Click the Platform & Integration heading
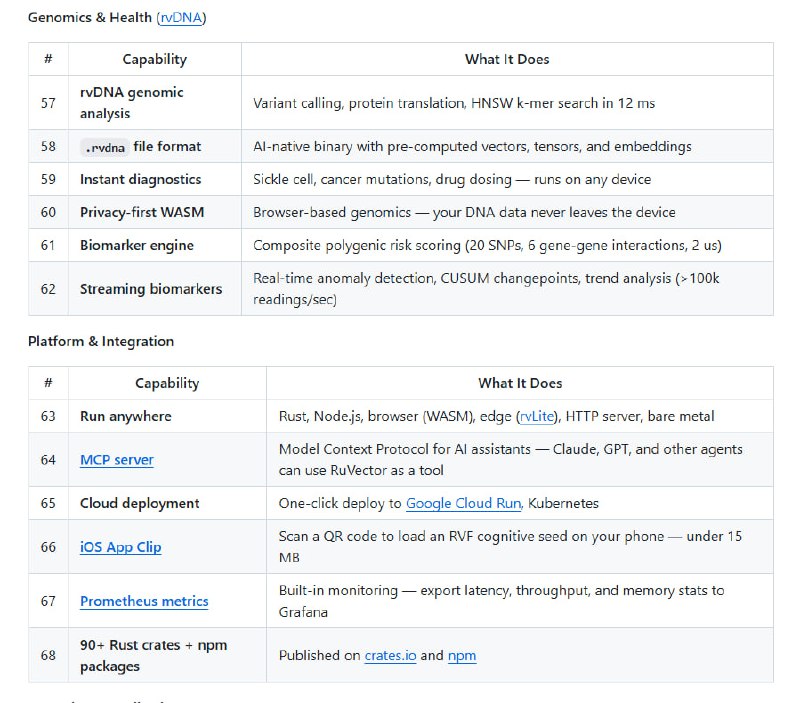The image size is (800, 703). pyautogui.click(x=101, y=341)
